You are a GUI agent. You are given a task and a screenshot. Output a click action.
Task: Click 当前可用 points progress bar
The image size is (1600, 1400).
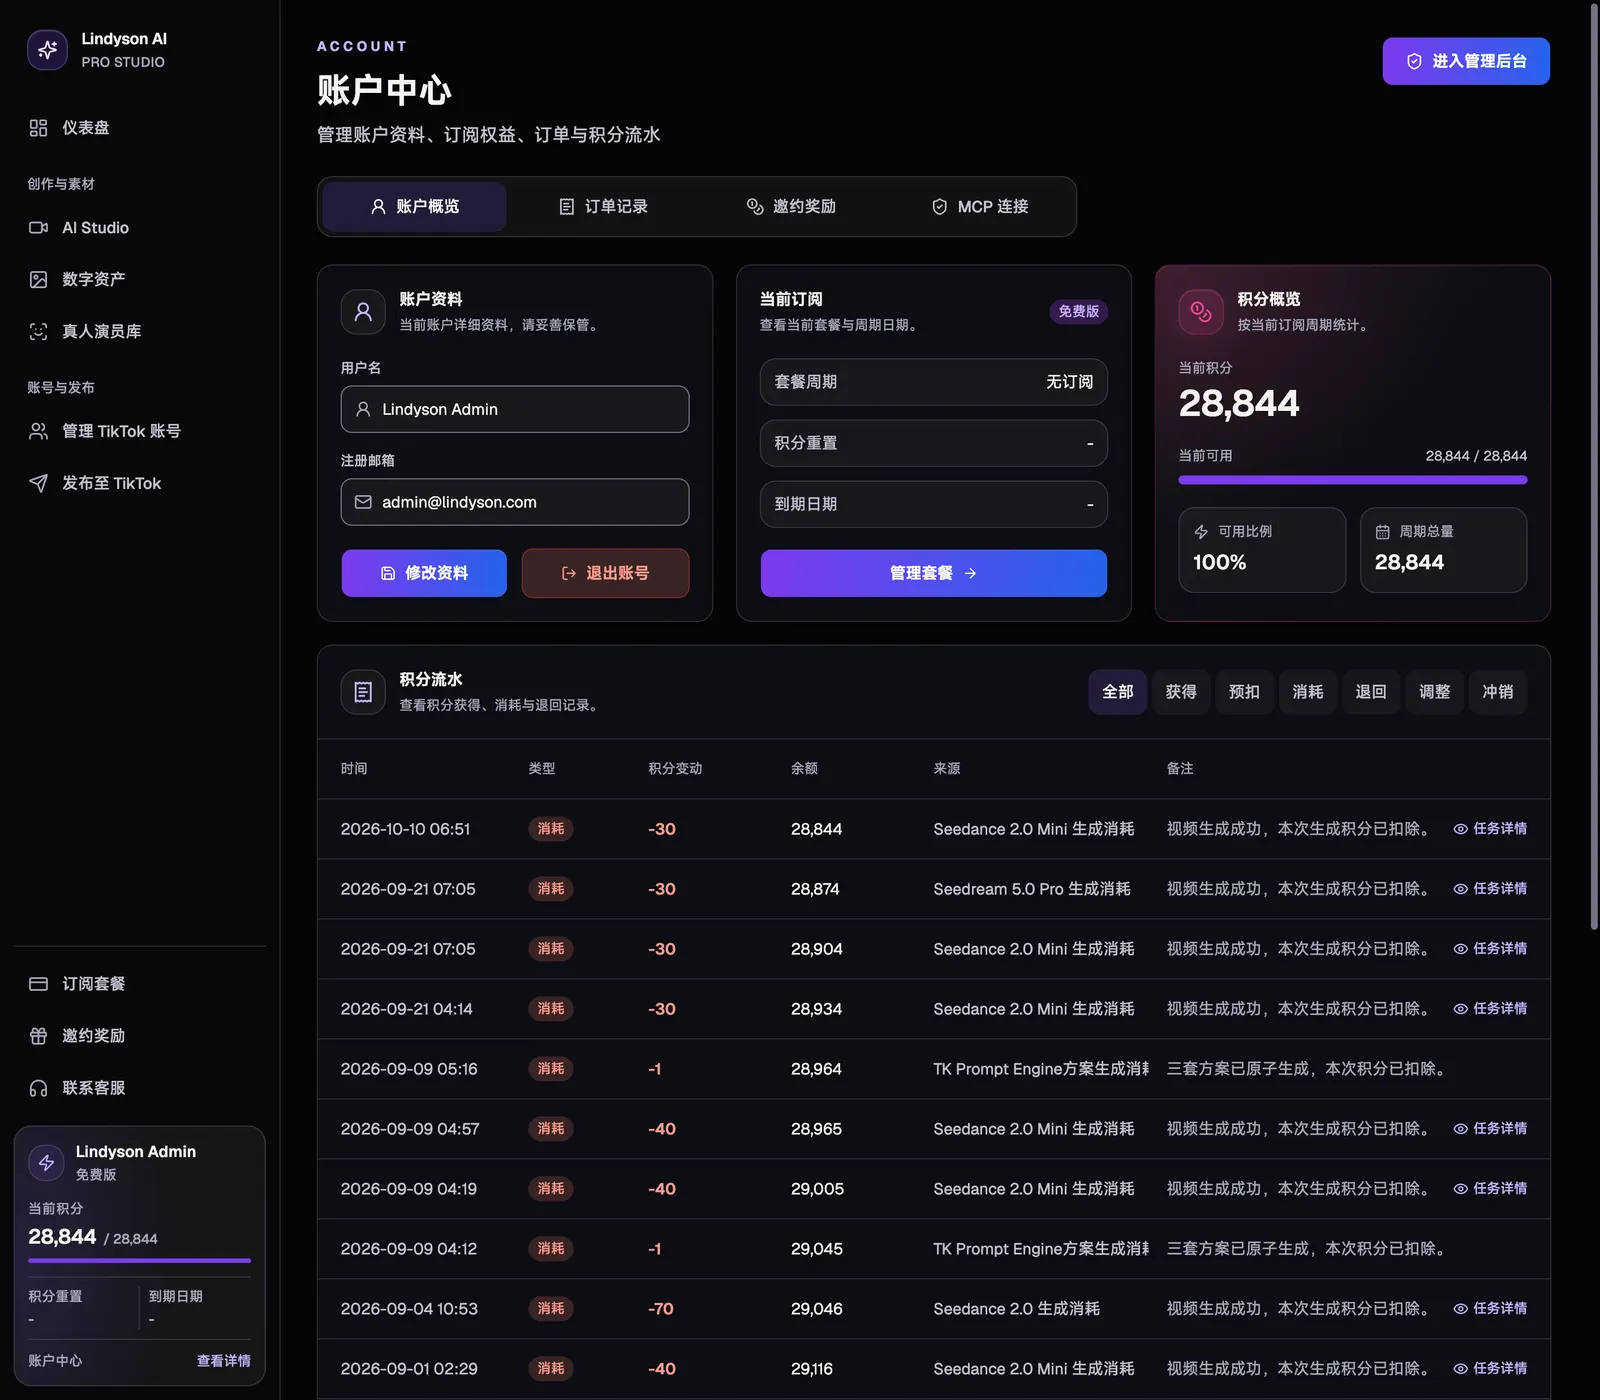click(x=1353, y=480)
